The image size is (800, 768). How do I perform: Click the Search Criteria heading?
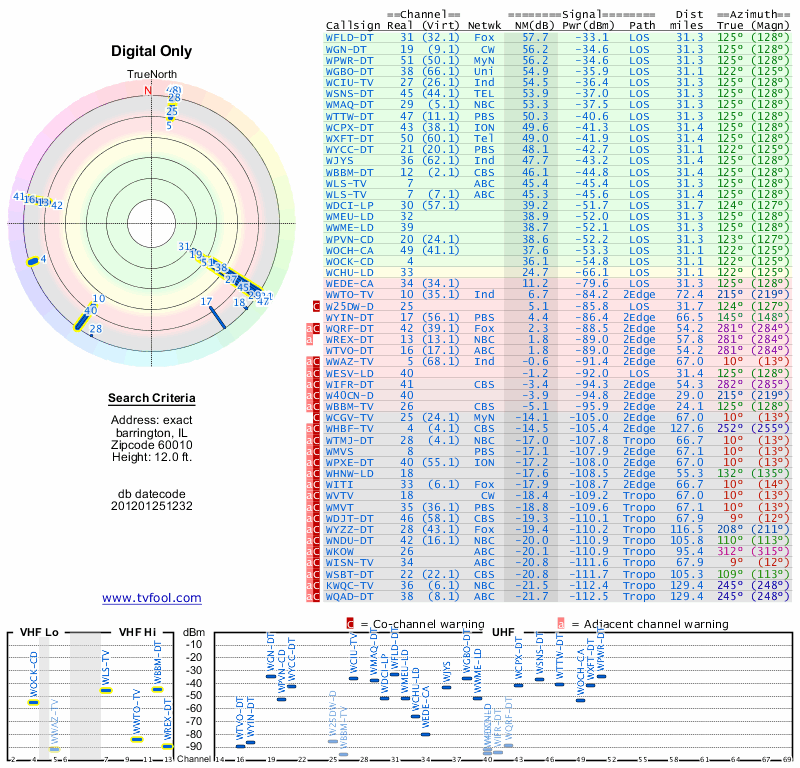[152, 399]
